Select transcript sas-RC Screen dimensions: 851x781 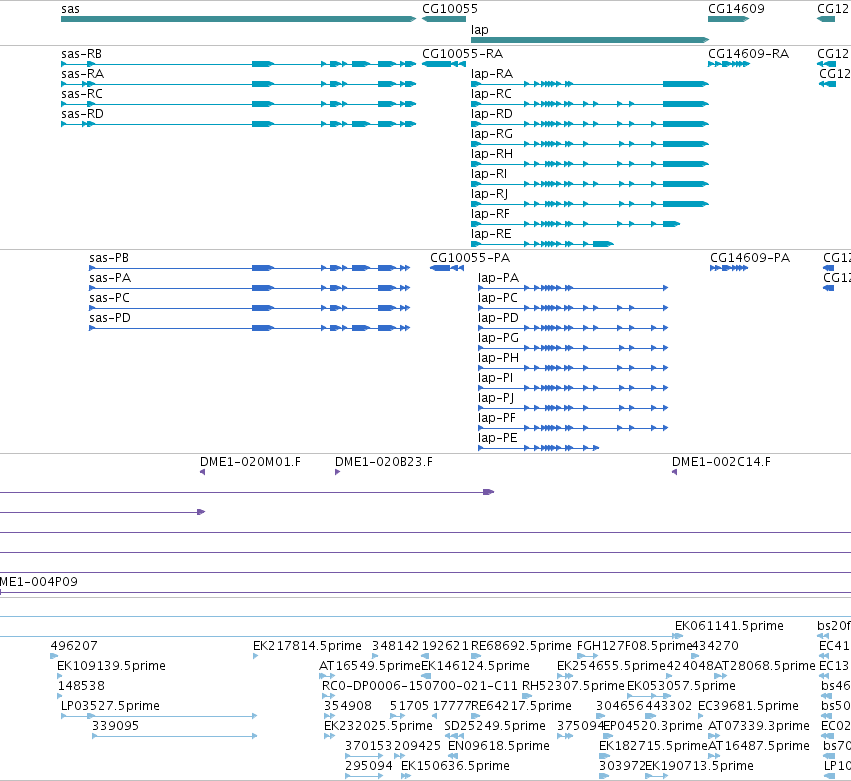238,104
